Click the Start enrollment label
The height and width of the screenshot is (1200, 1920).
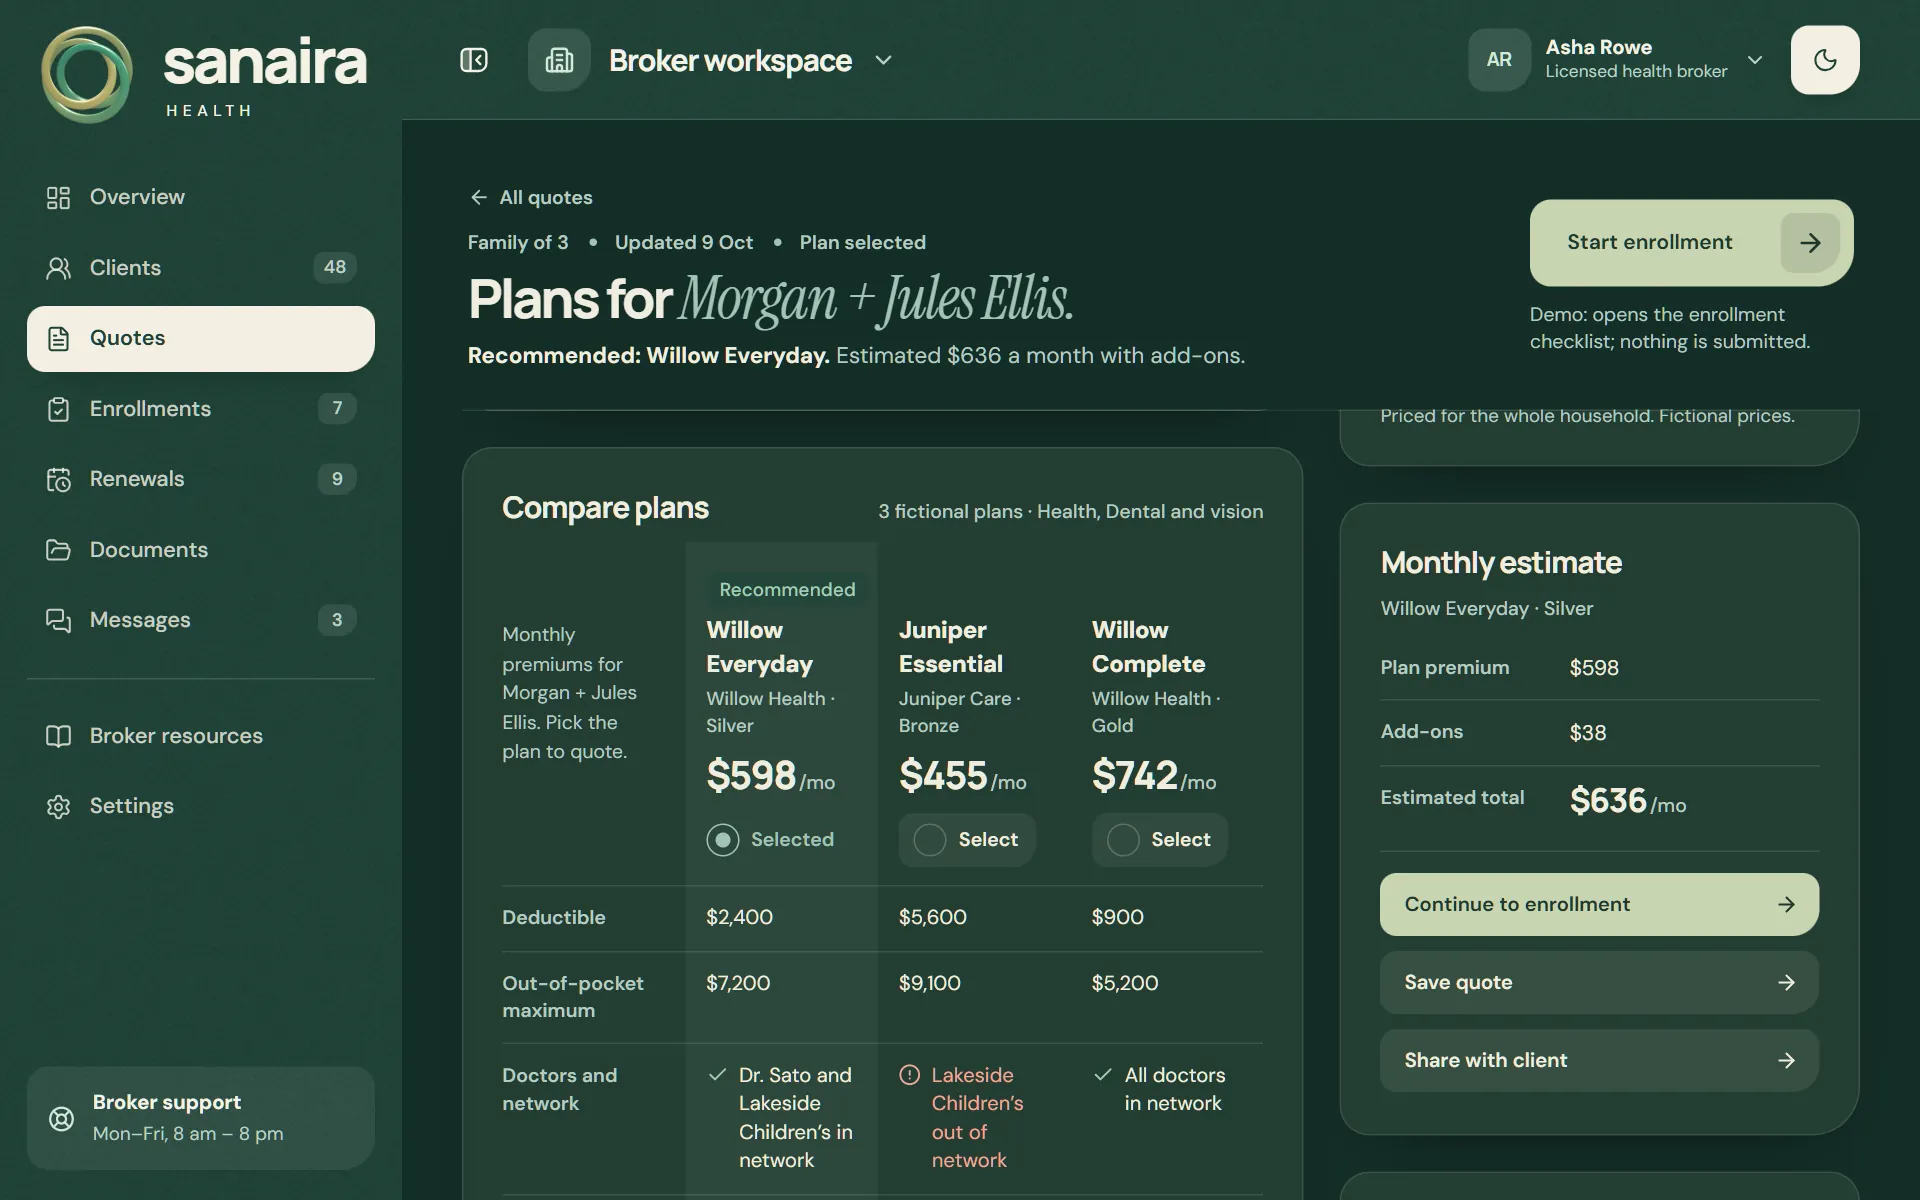click(1650, 242)
